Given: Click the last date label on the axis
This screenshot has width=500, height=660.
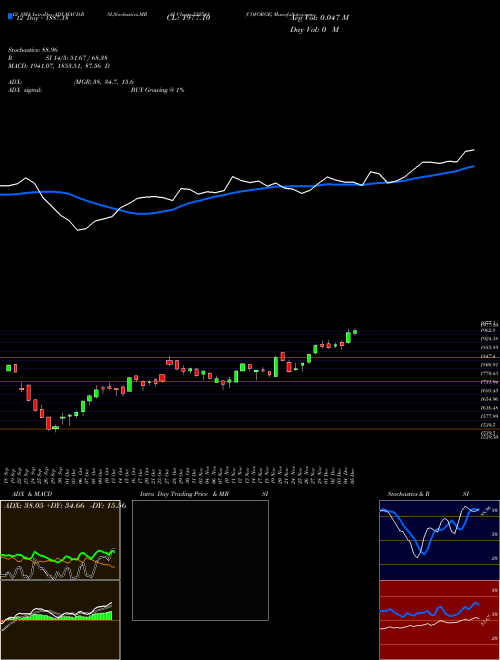Looking at the screenshot, I should click(x=353, y=476).
